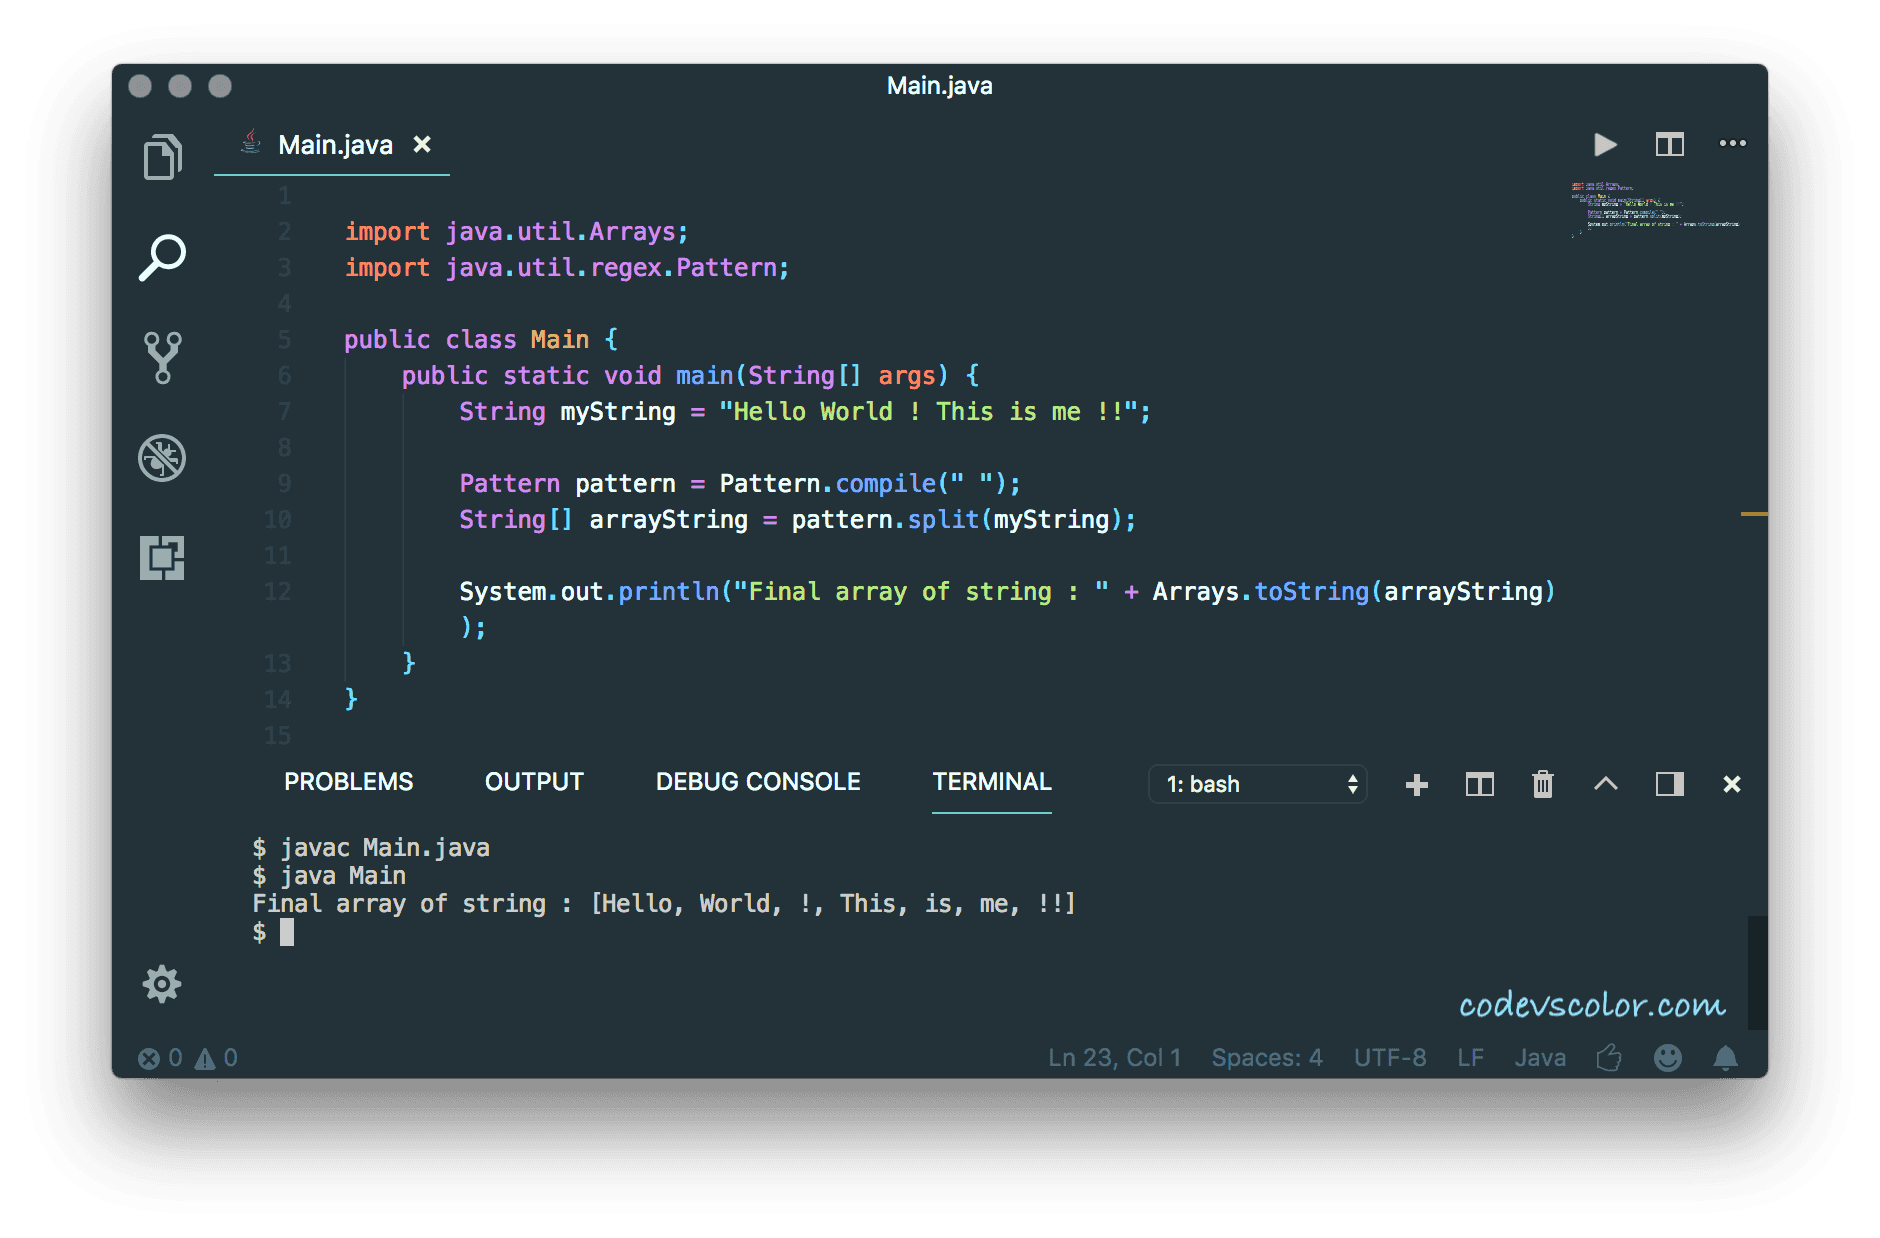
Task: Open the '1: bash' terminal selector dropdown
Action: (x=1258, y=784)
